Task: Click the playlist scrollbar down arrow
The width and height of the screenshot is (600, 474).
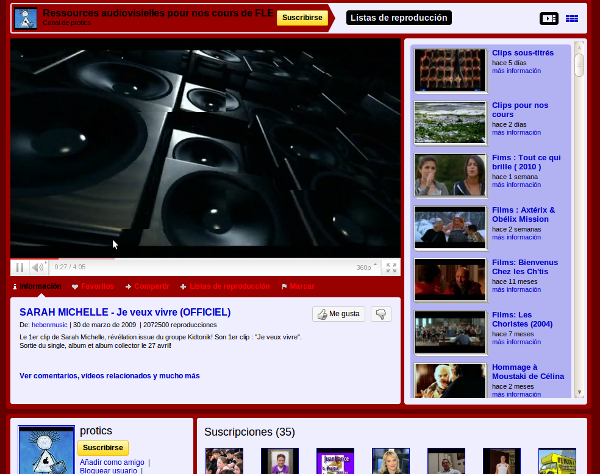Action: point(579,392)
